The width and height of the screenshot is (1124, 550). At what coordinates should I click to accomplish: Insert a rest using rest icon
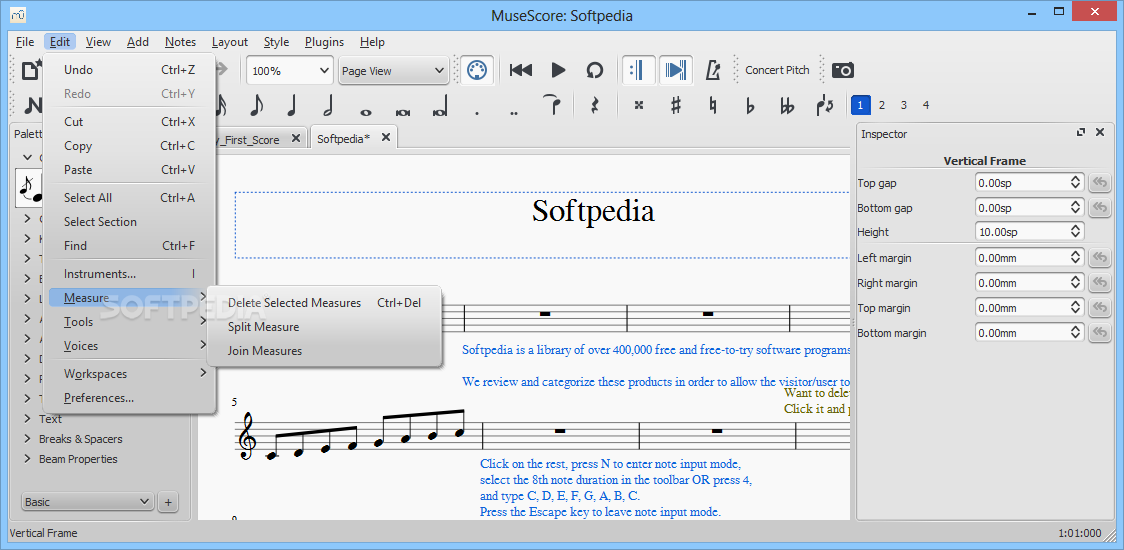point(594,105)
